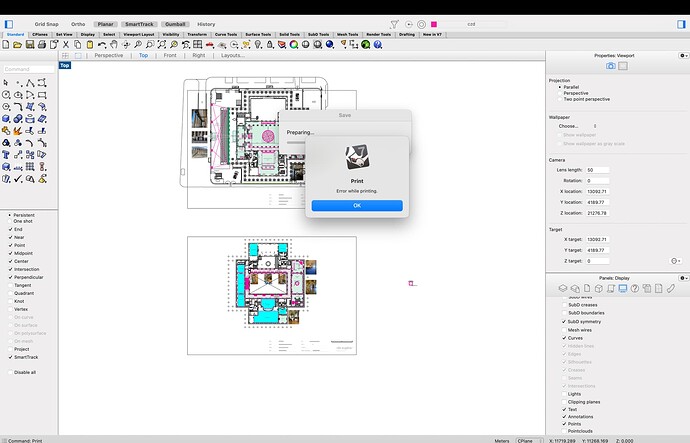690x443 pixels.
Task: Toggle left sidebar visibility icon
Action: (x=9, y=24)
